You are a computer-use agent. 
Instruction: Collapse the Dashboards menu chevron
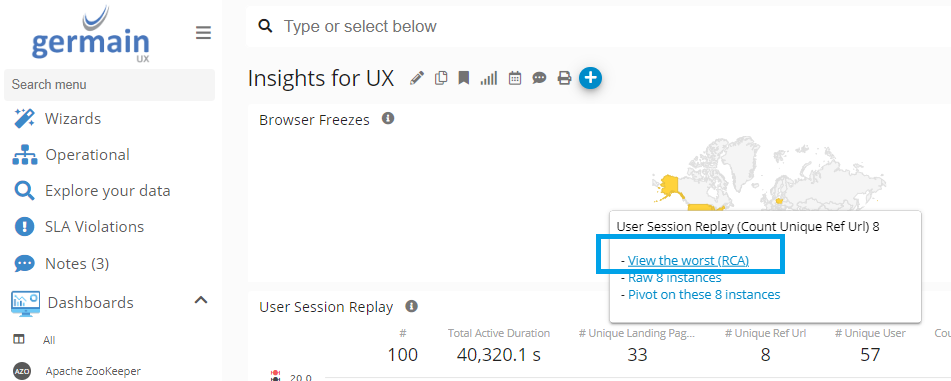(201, 300)
